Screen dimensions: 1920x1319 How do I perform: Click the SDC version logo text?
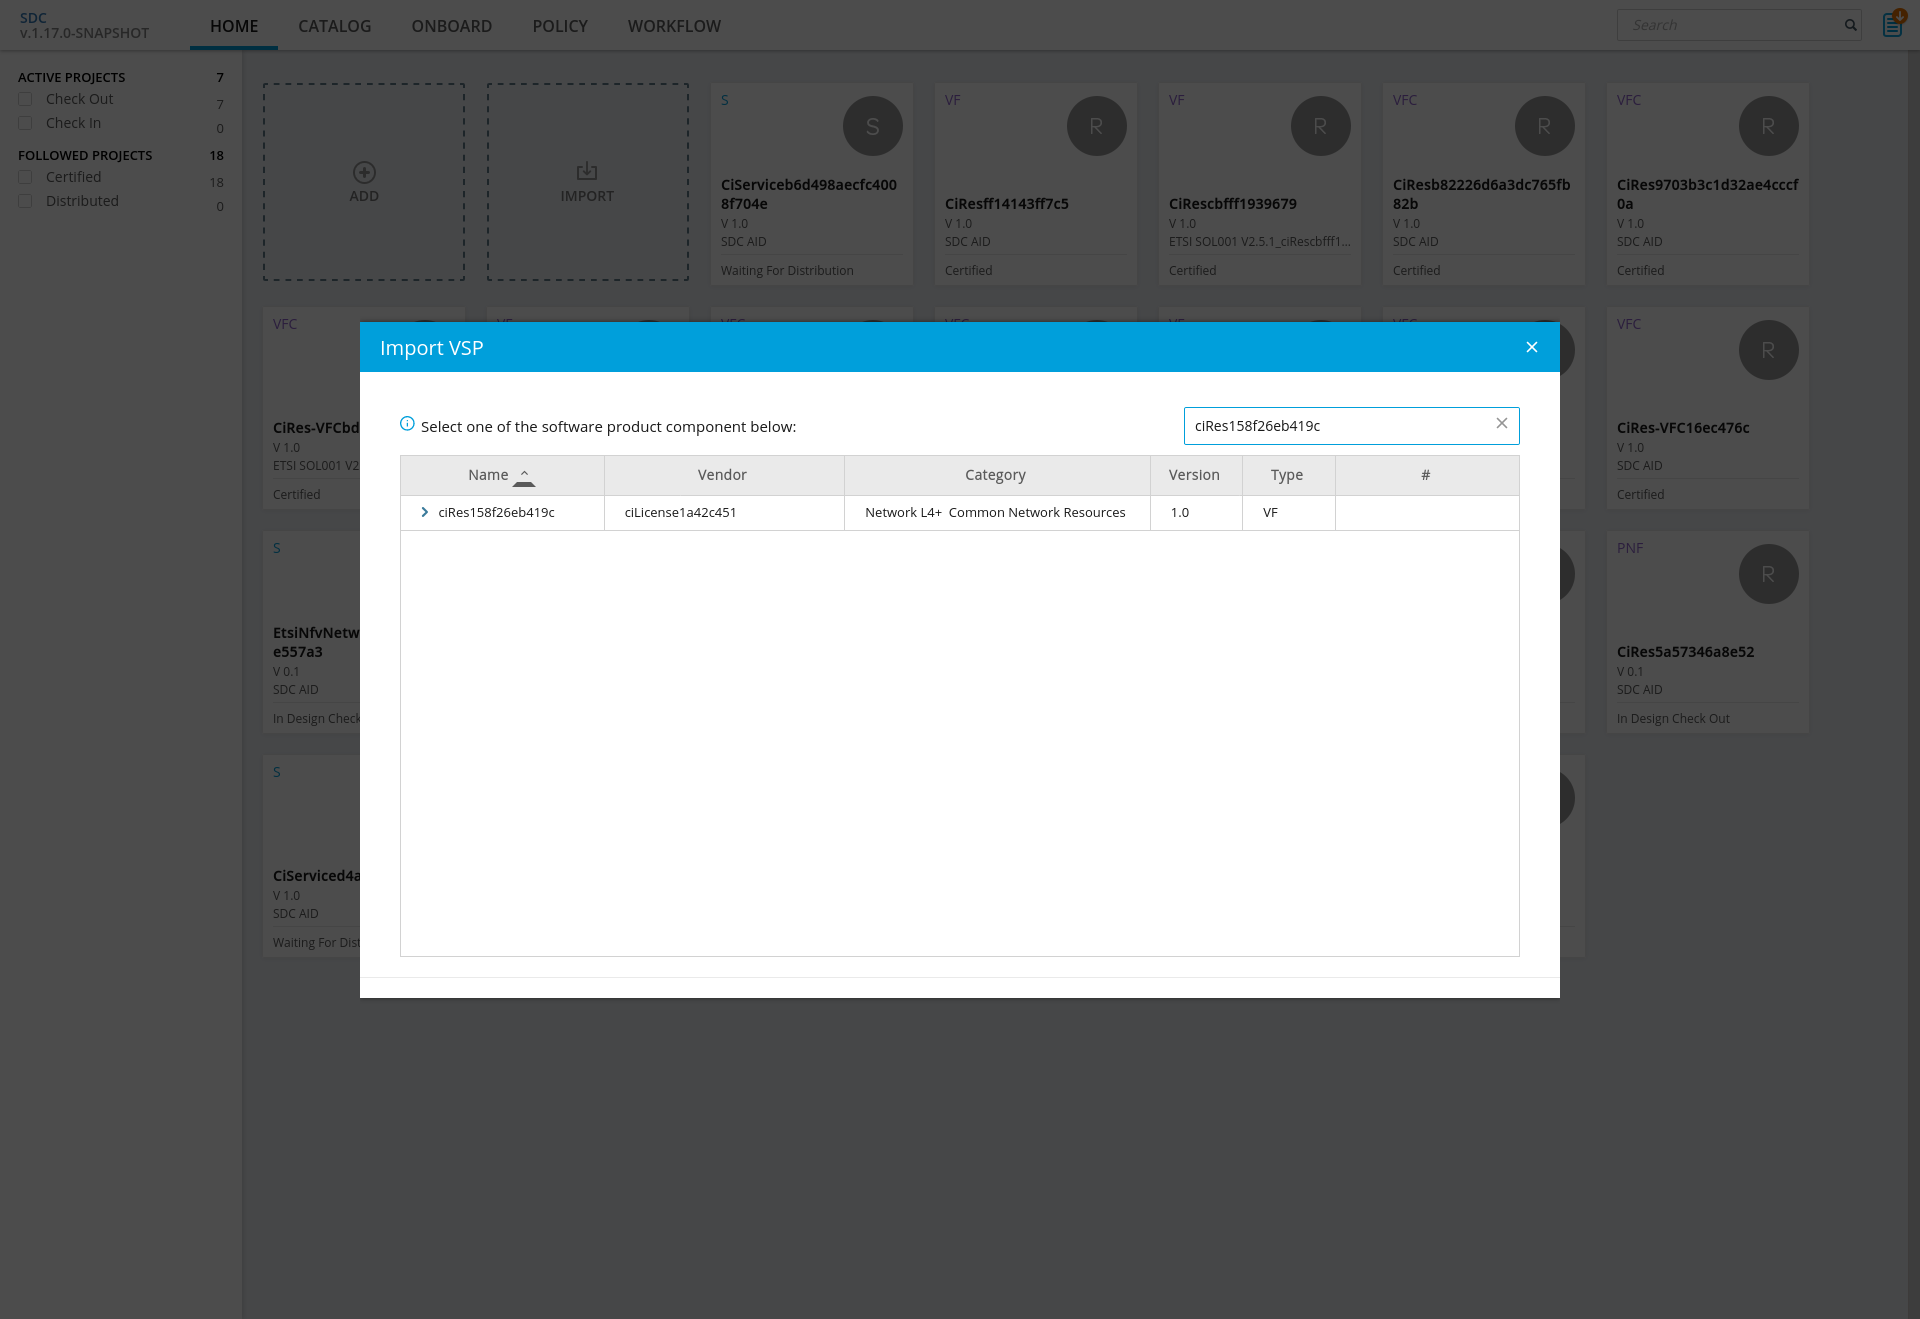(x=84, y=25)
